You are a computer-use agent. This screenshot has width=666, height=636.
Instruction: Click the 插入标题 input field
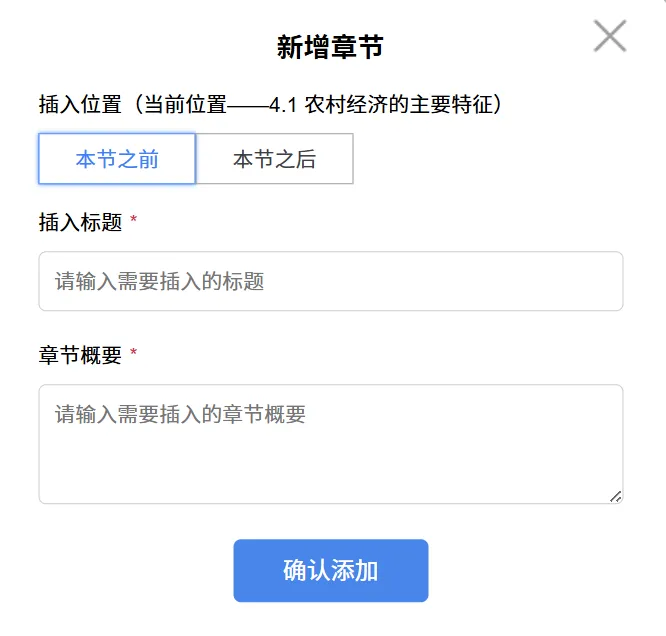tap(330, 281)
